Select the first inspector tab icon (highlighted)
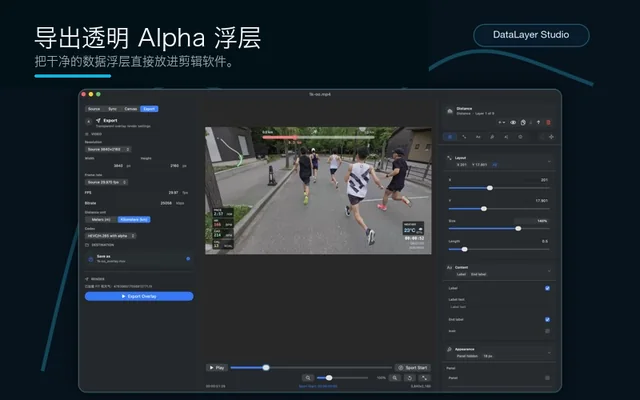Image resolution: width=640 pixels, height=400 pixels. [x=450, y=137]
